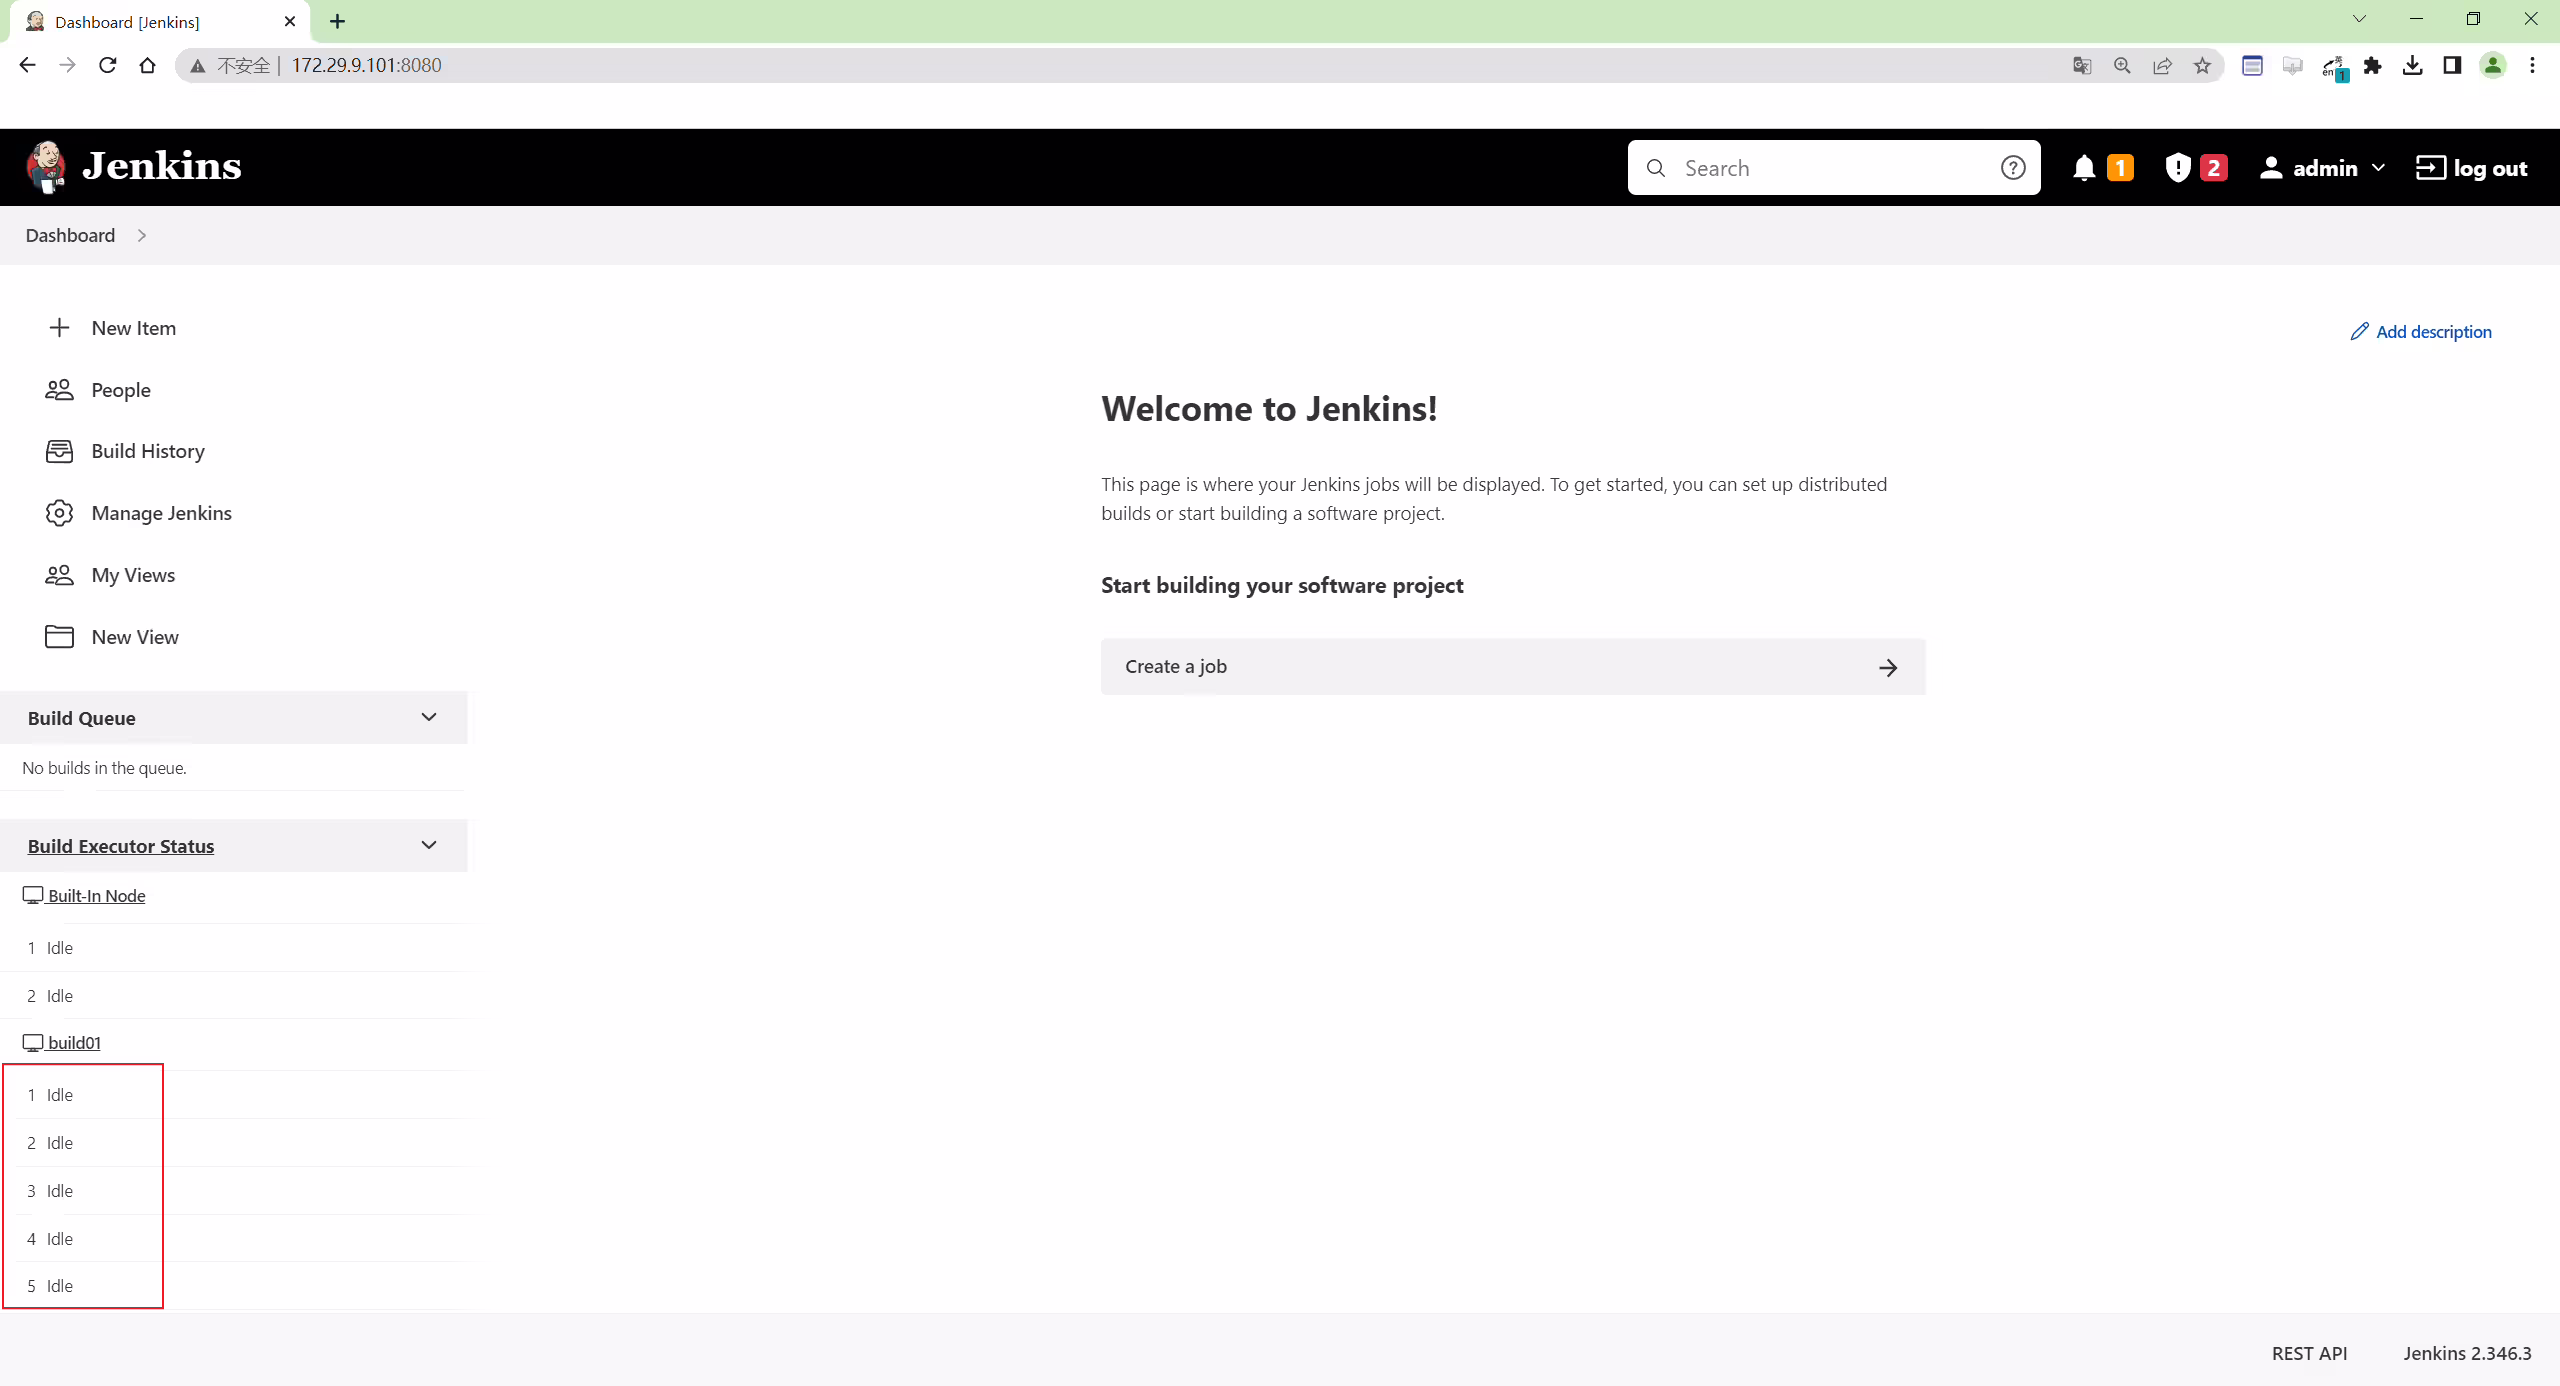
Task: Focus the Jenkins search field
Action: point(1835,168)
